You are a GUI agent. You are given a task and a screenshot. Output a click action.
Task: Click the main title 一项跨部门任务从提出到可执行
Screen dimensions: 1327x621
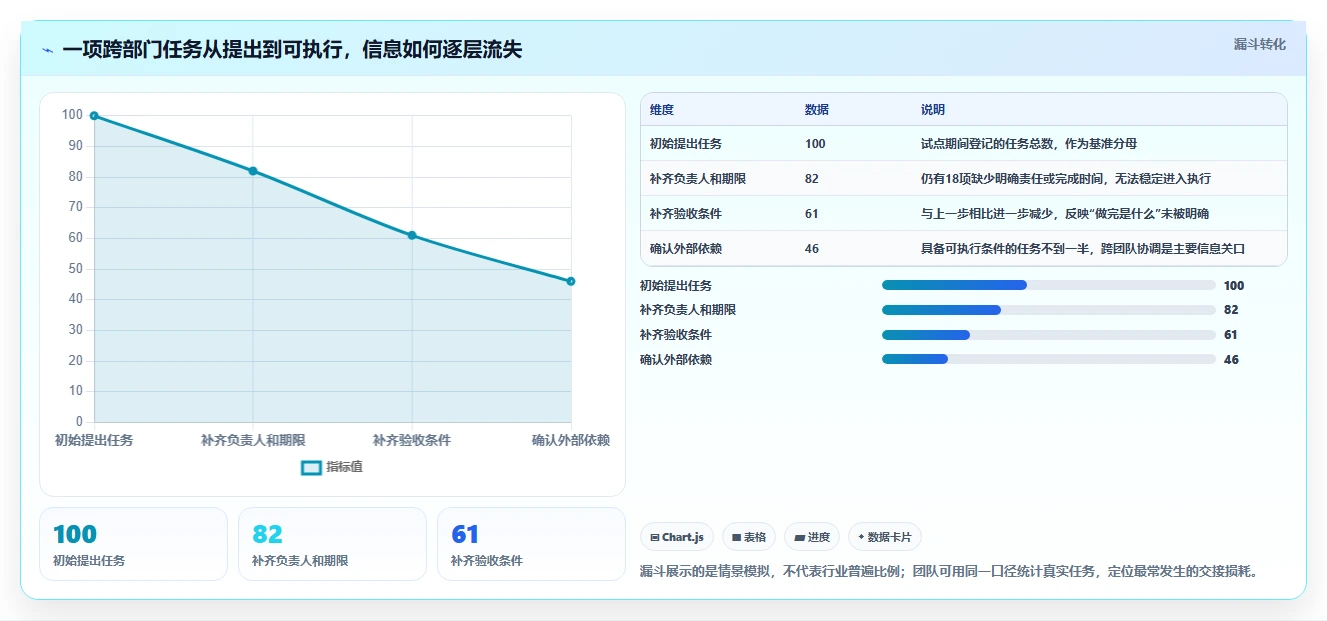[x=292, y=50]
